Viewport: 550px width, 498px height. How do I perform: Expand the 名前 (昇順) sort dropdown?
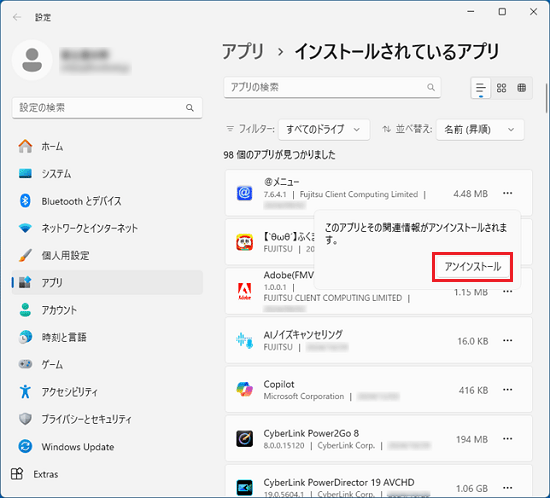point(480,129)
